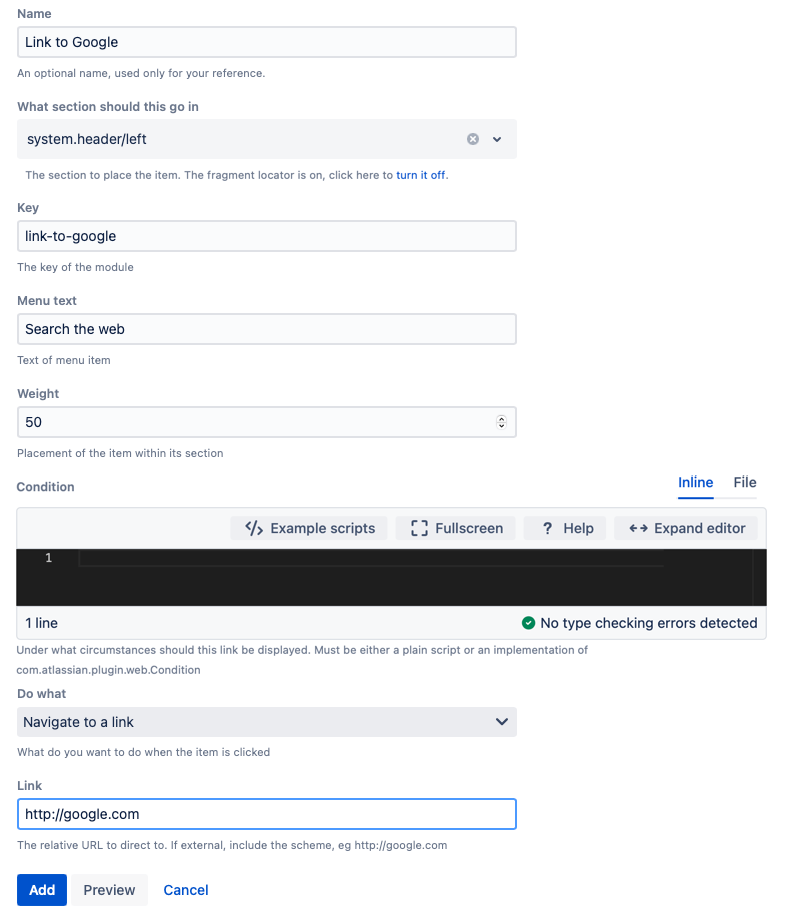791x913 pixels.
Task: Click the Preview button
Action: click(110, 890)
